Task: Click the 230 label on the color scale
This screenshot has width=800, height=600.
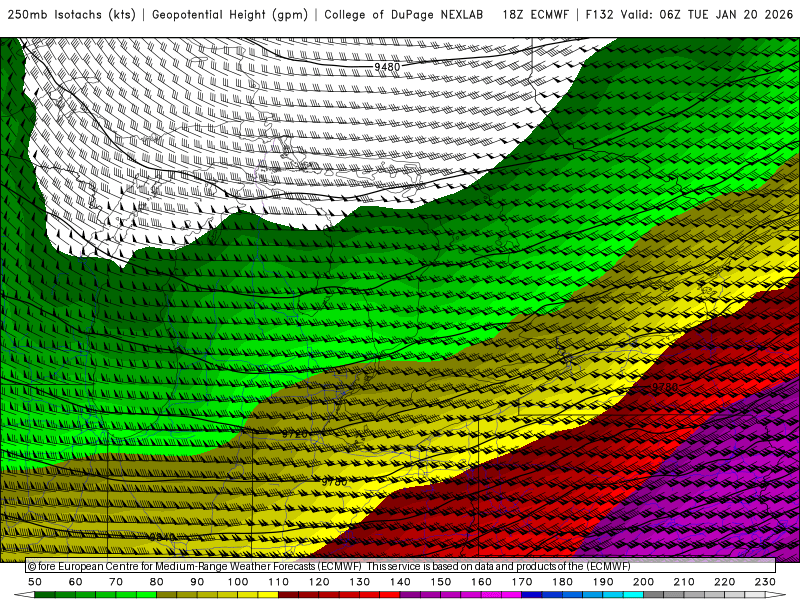Action: pyautogui.click(x=765, y=582)
